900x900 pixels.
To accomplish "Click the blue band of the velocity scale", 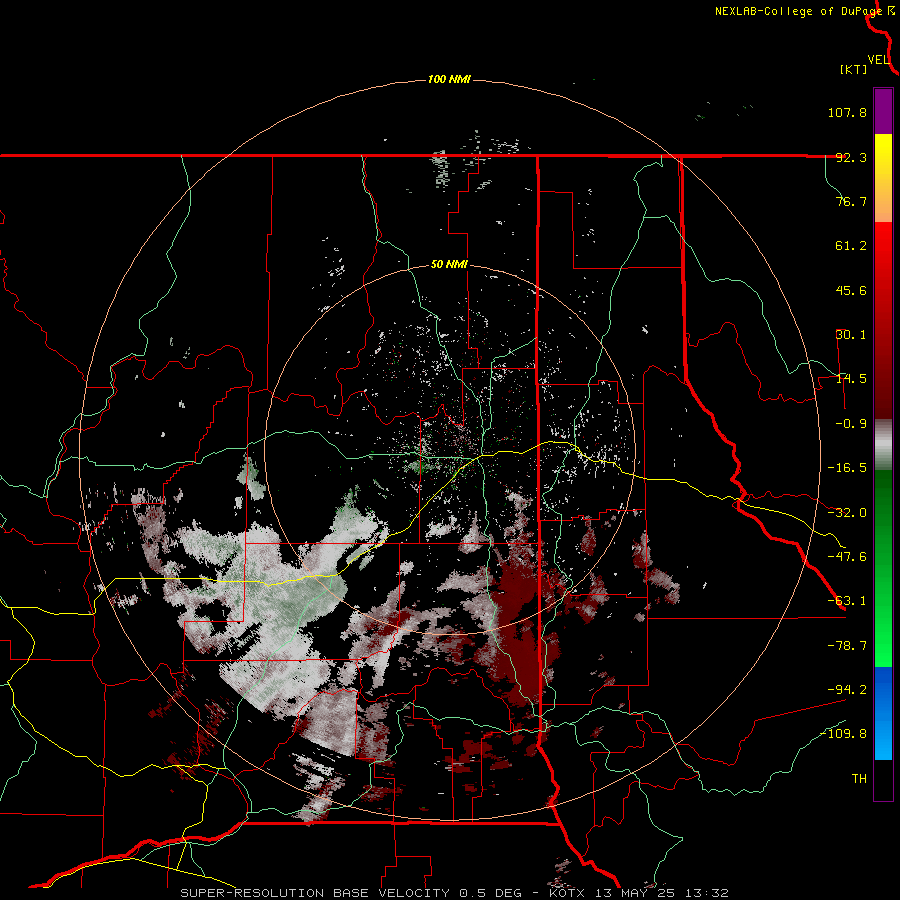I will [x=883, y=713].
